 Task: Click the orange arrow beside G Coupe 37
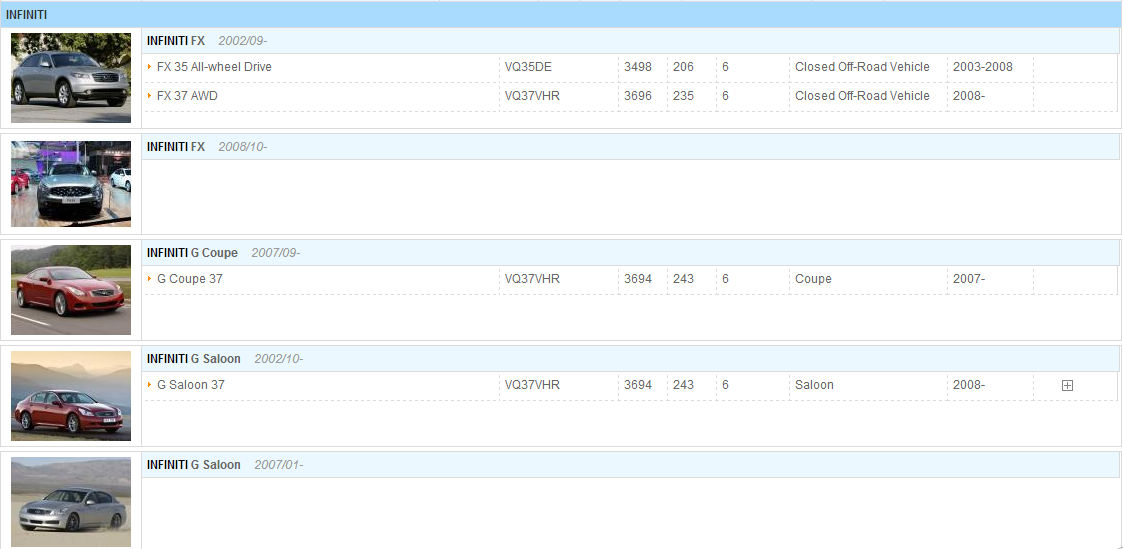coord(150,278)
